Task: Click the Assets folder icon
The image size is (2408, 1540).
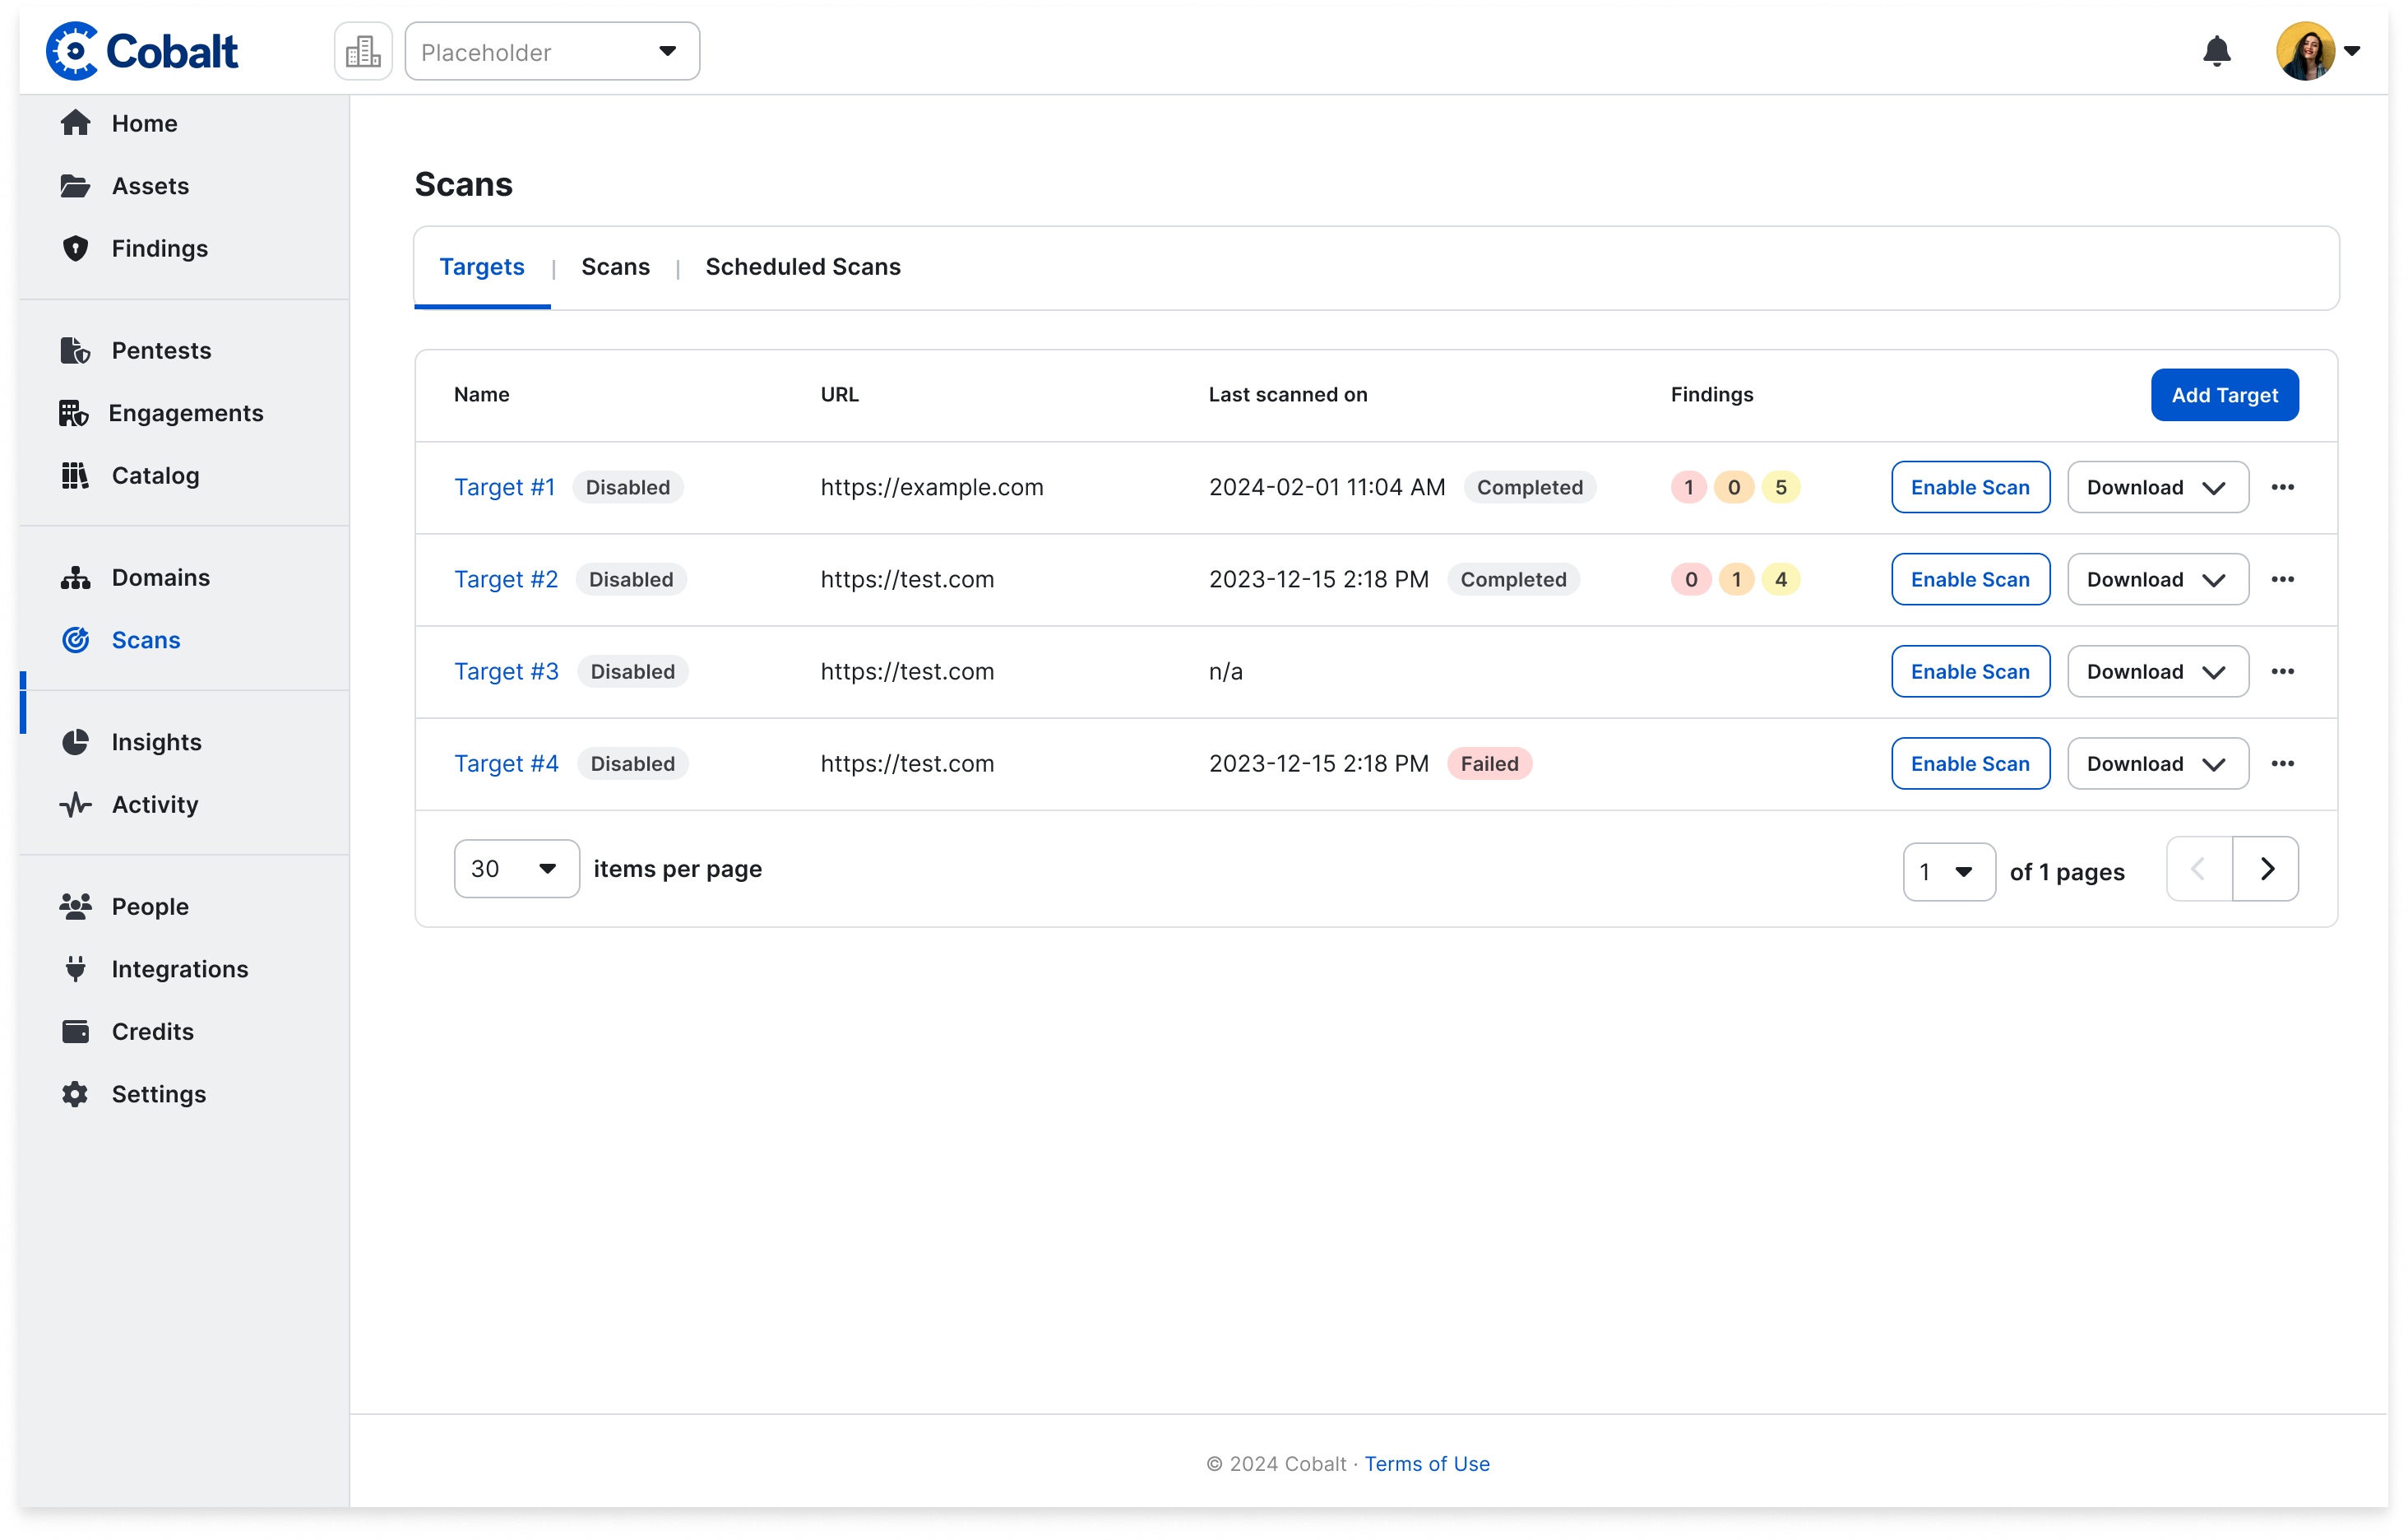Action: [x=75, y=186]
